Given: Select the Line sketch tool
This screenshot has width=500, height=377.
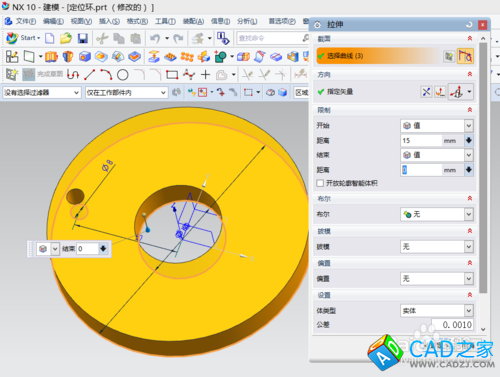Looking at the screenshot, I should coord(89,75).
